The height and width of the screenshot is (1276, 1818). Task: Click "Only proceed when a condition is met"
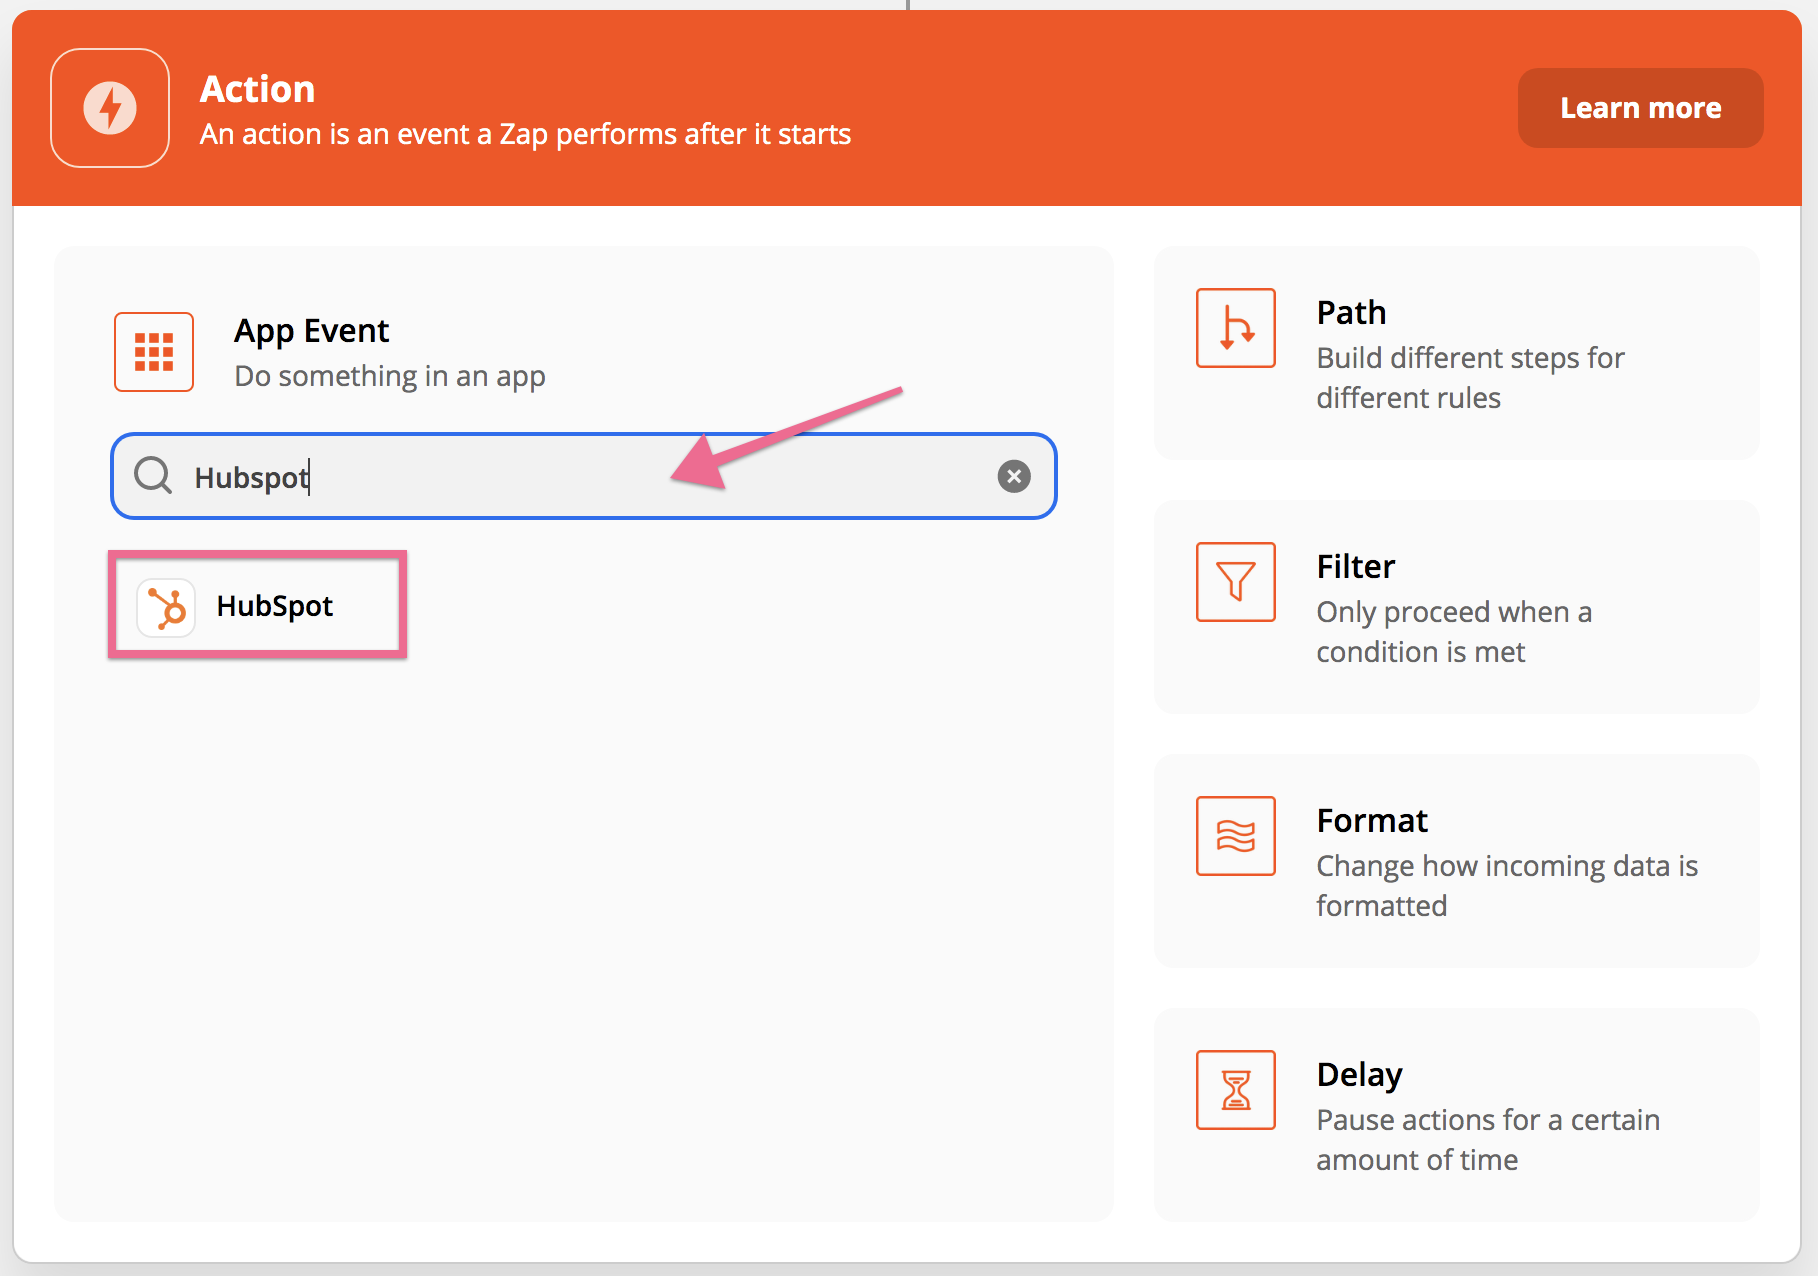1454,632
